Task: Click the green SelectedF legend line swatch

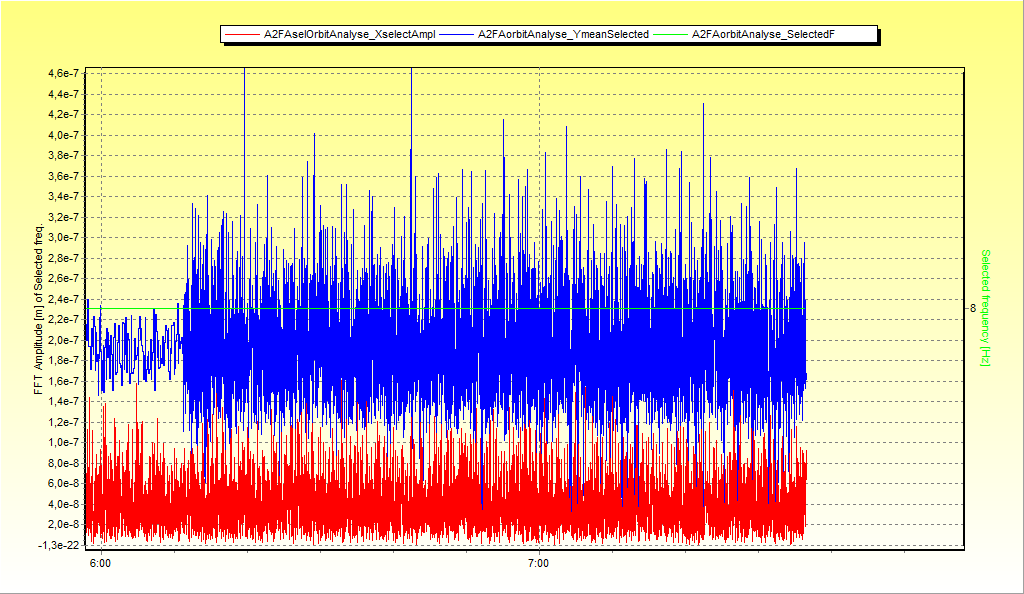Action: (673, 35)
